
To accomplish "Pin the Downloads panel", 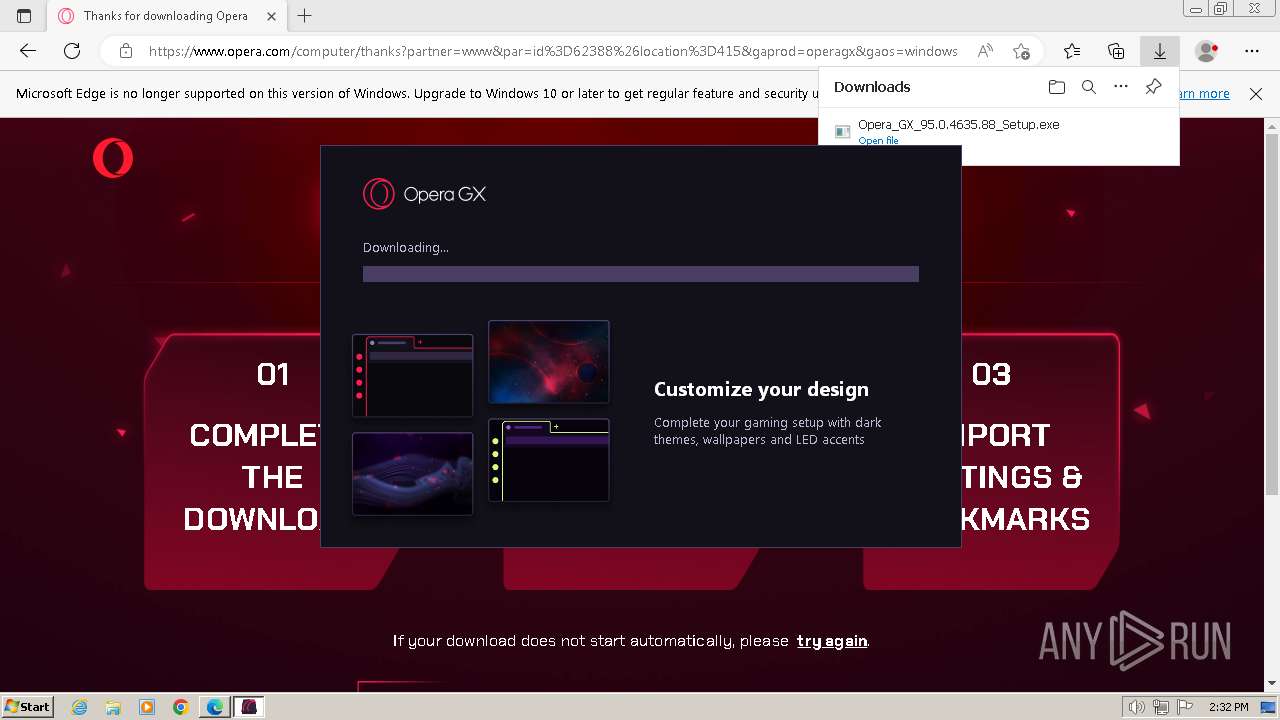I will coord(1153,87).
